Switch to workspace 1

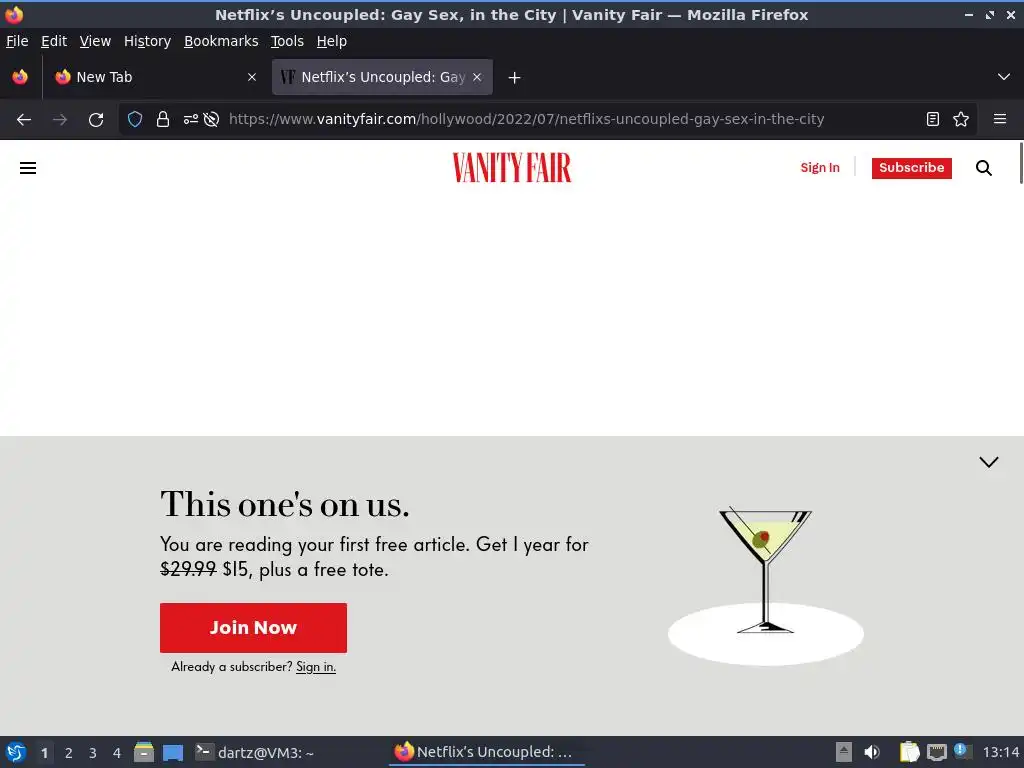(44, 753)
